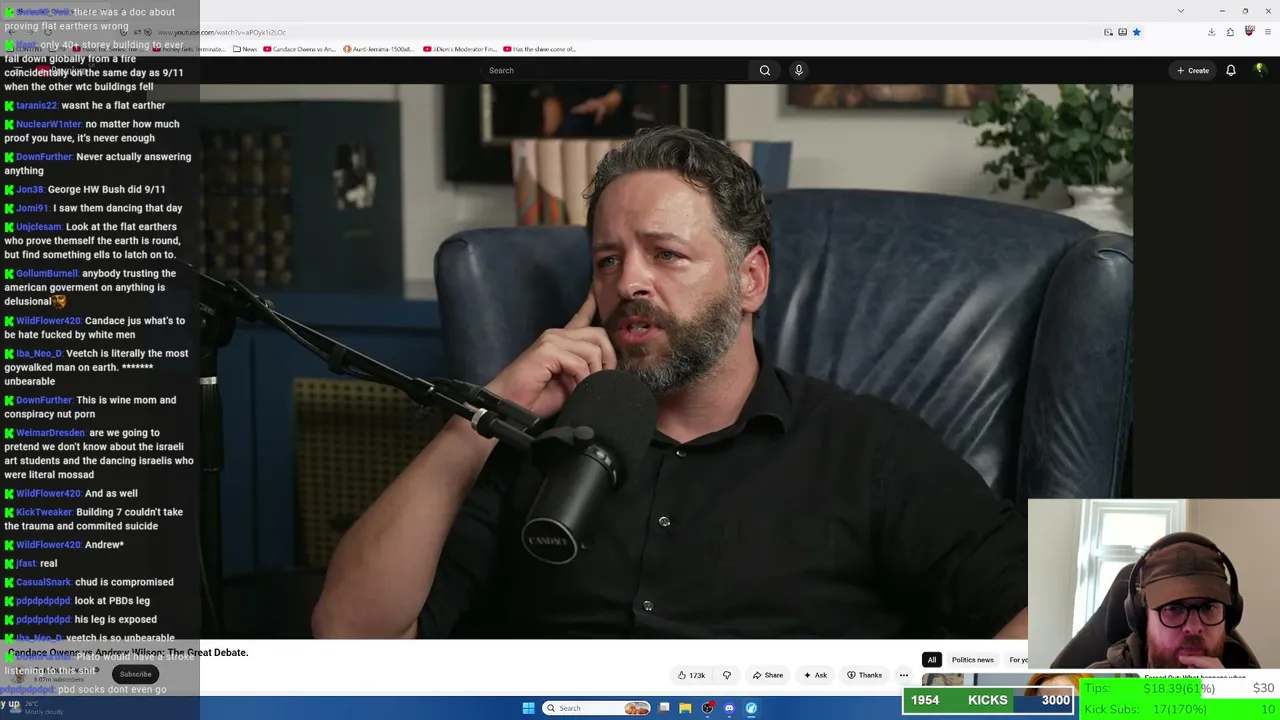Click the Tips goal amount bar
The height and width of the screenshot is (720, 1280).
pos(1179,689)
